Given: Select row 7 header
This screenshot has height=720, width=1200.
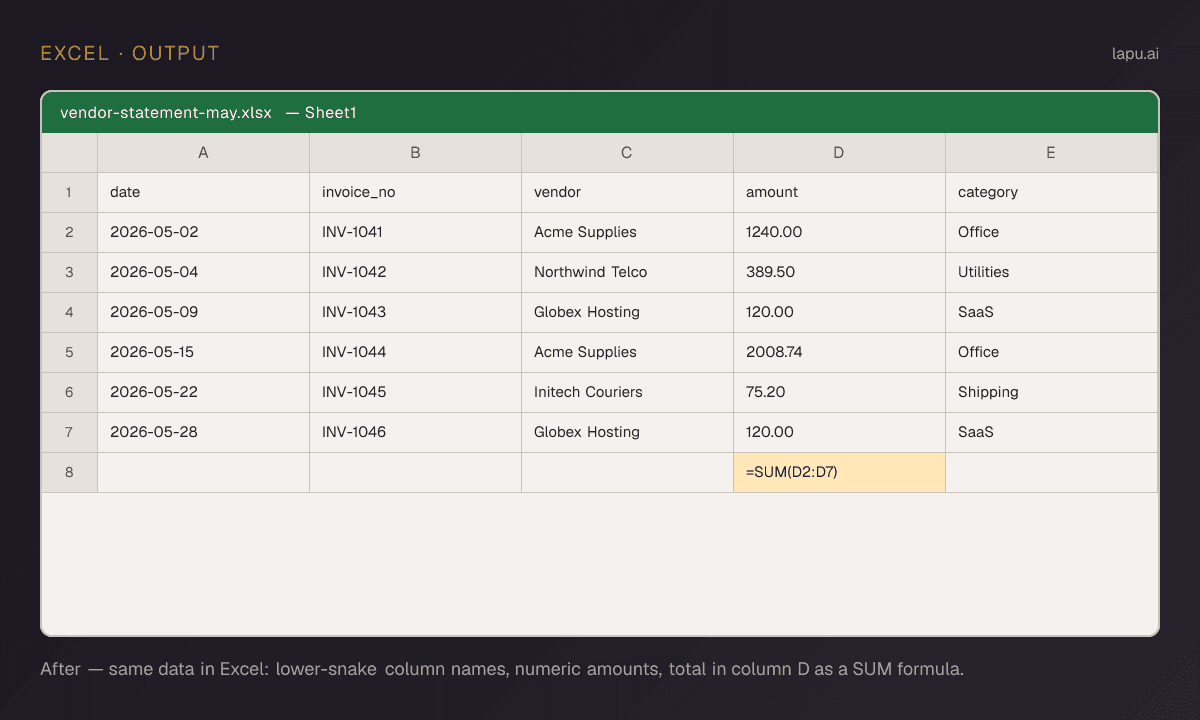Looking at the screenshot, I should coord(70,433).
